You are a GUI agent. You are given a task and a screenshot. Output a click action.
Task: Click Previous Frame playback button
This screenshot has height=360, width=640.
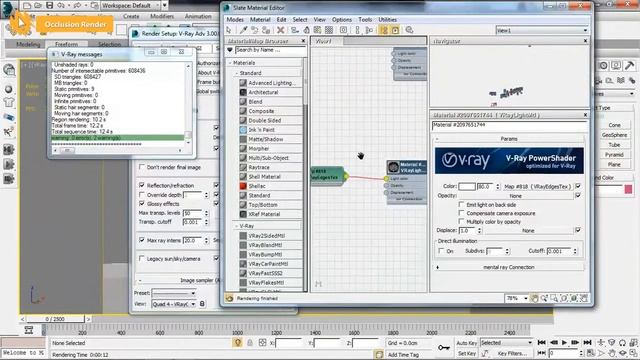pyautogui.click(x=553, y=343)
